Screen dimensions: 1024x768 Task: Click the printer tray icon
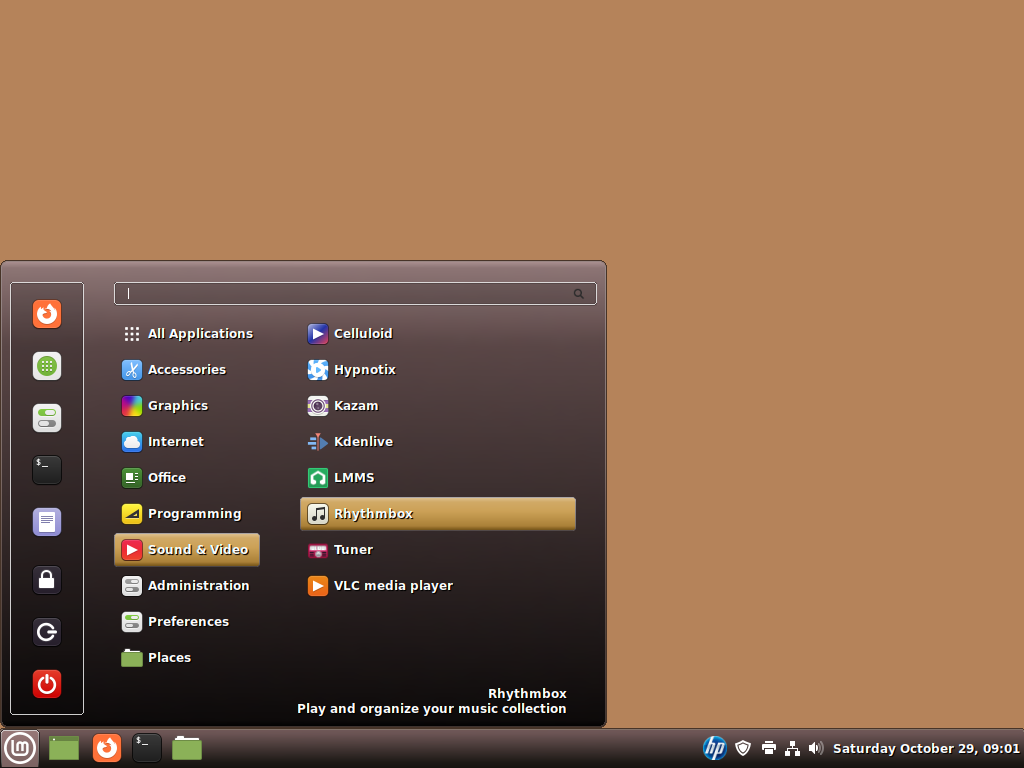click(769, 748)
